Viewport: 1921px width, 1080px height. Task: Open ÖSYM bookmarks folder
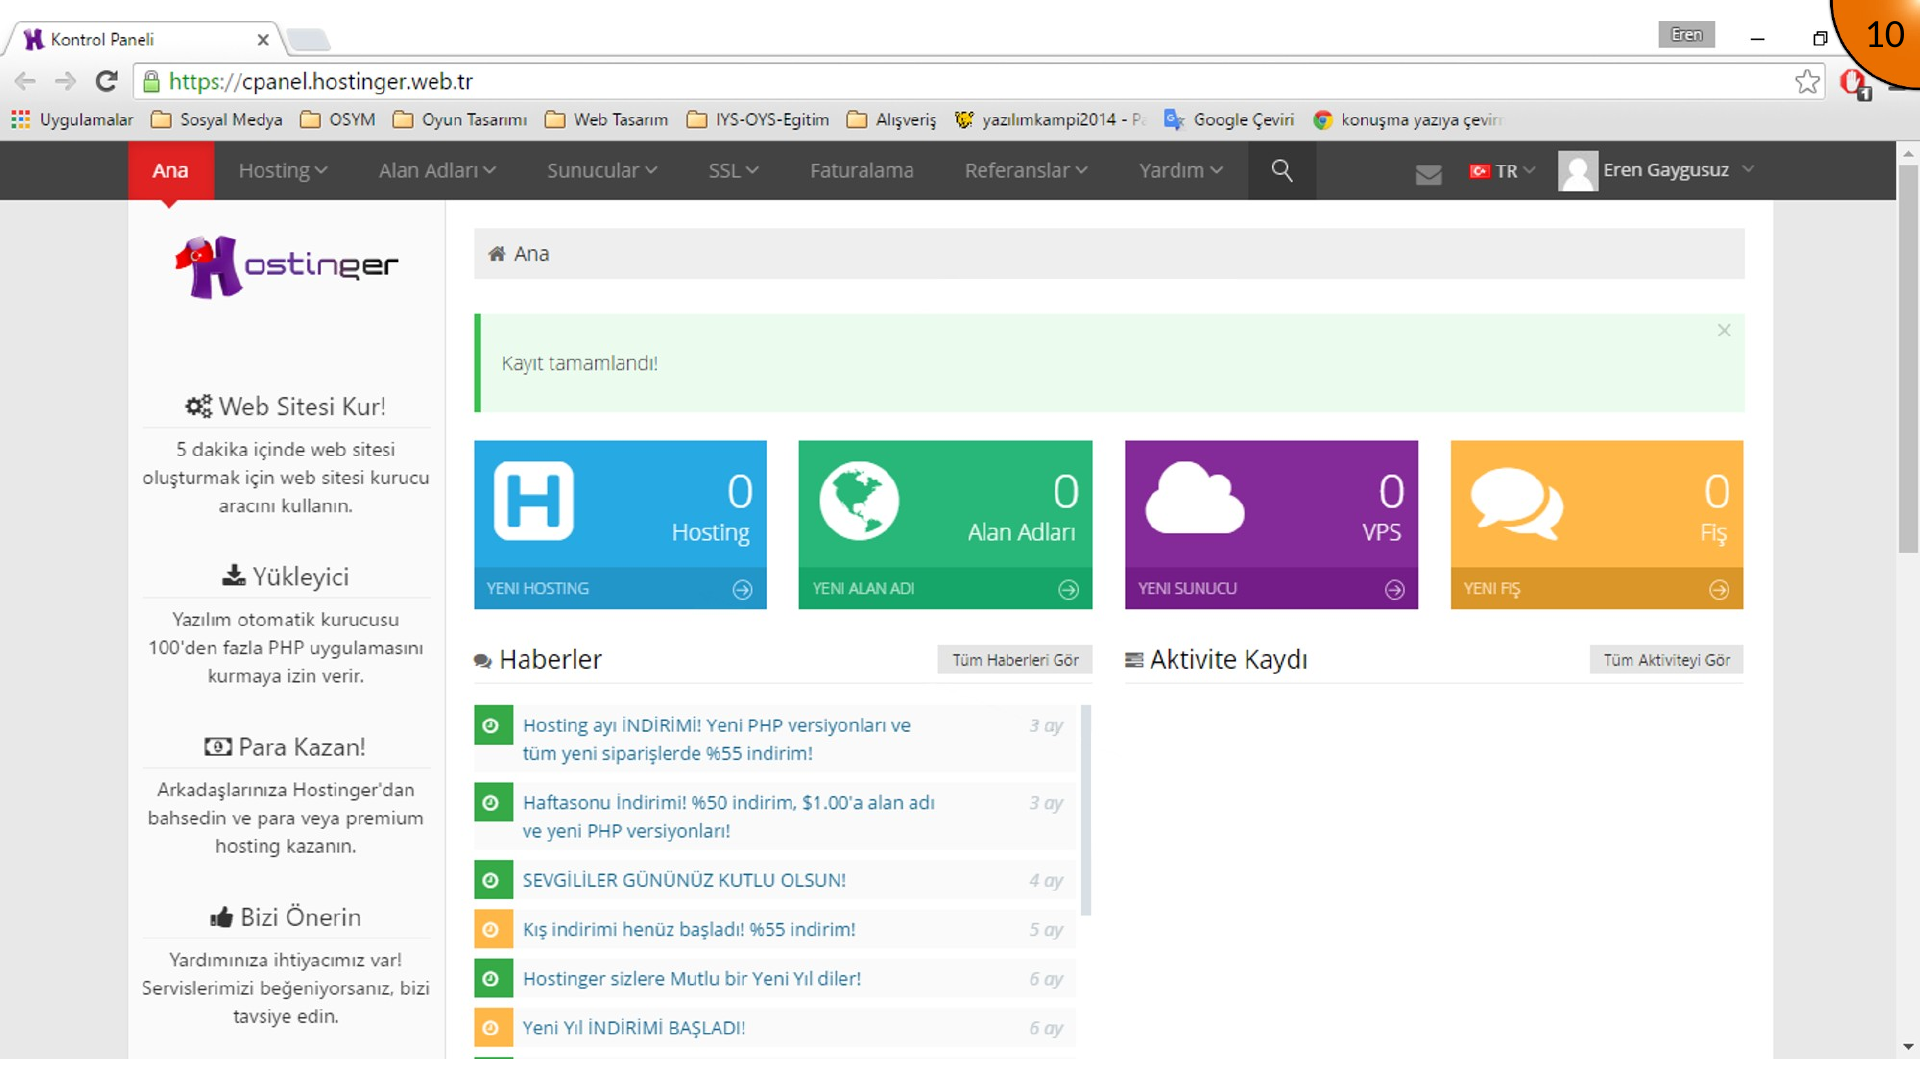[338, 120]
